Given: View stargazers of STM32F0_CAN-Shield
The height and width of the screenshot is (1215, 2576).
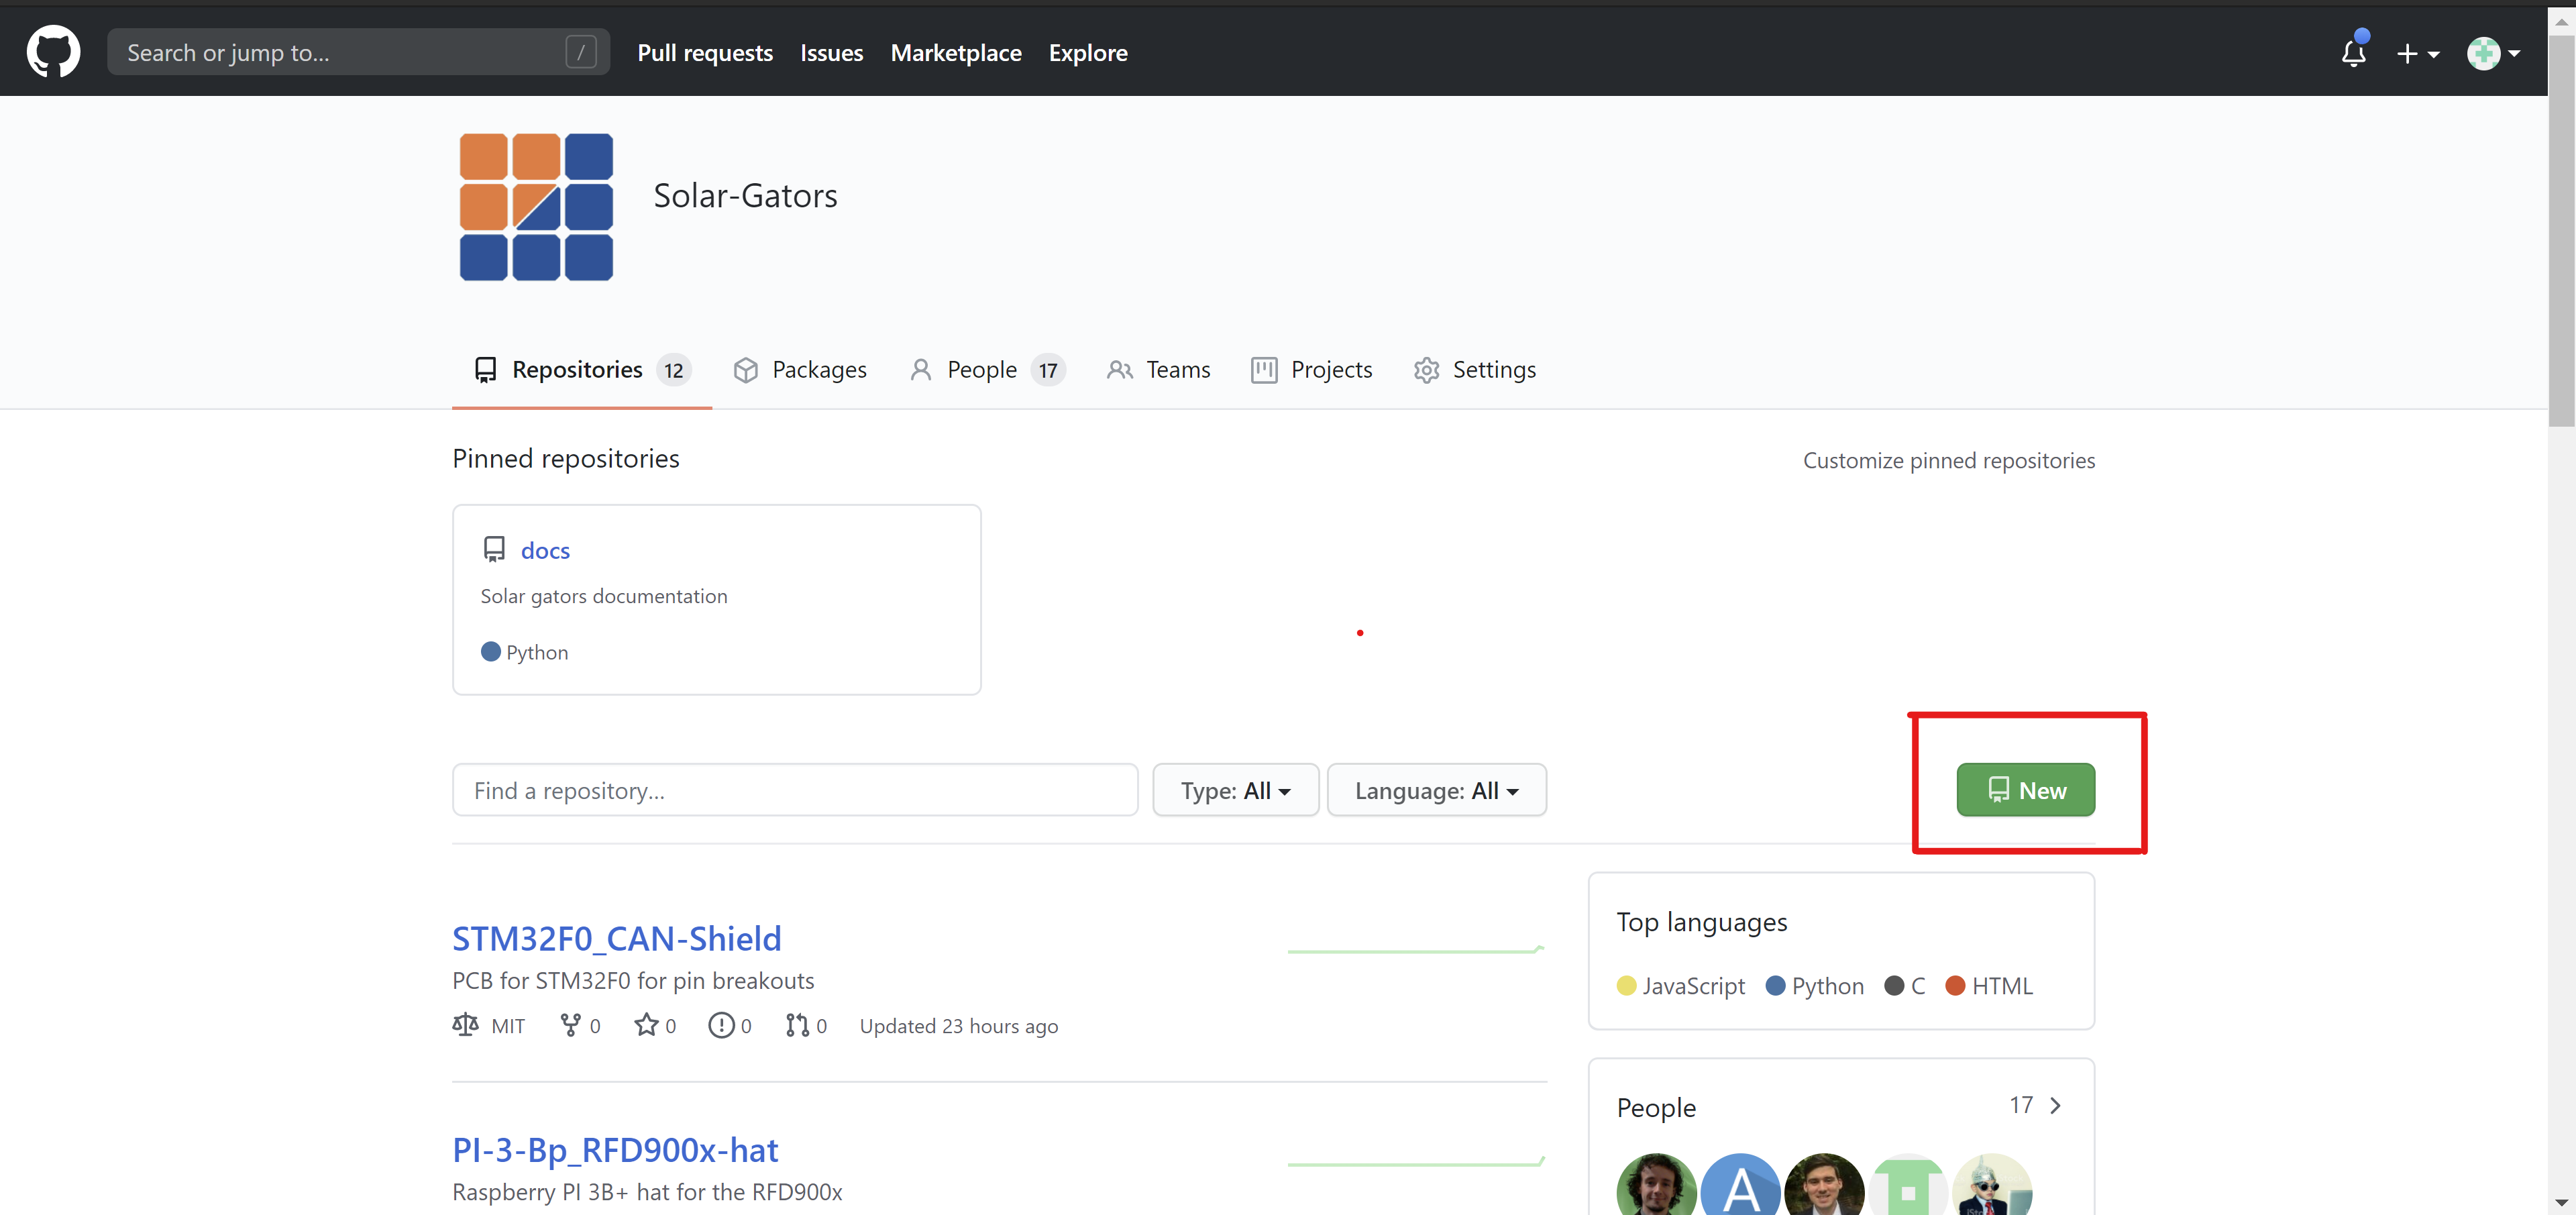Looking at the screenshot, I should (x=655, y=1025).
